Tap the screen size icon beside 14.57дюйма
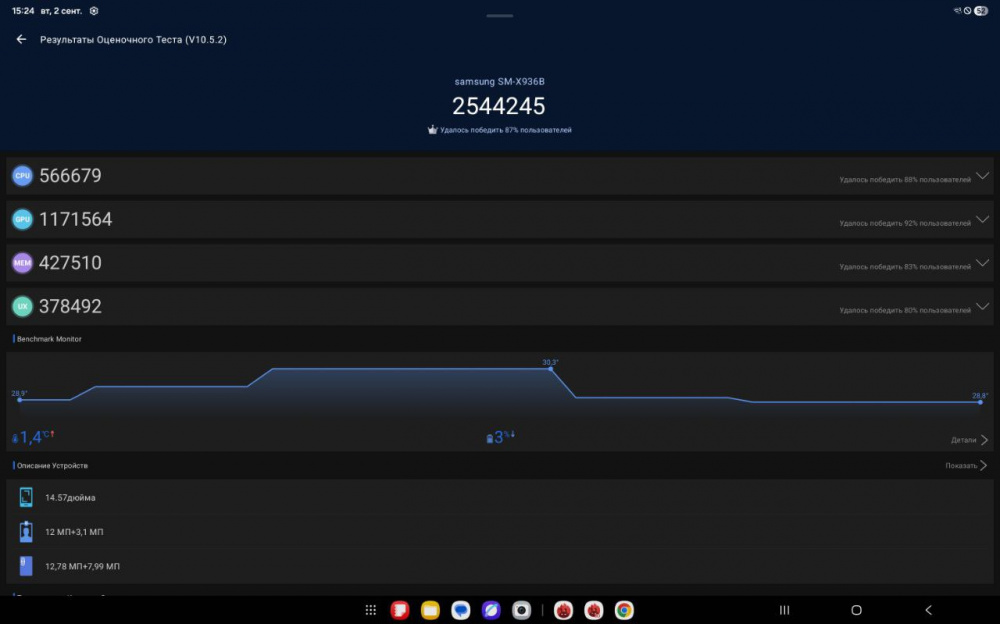This screenshot has width=1000, height=624. tap(26, 497)
